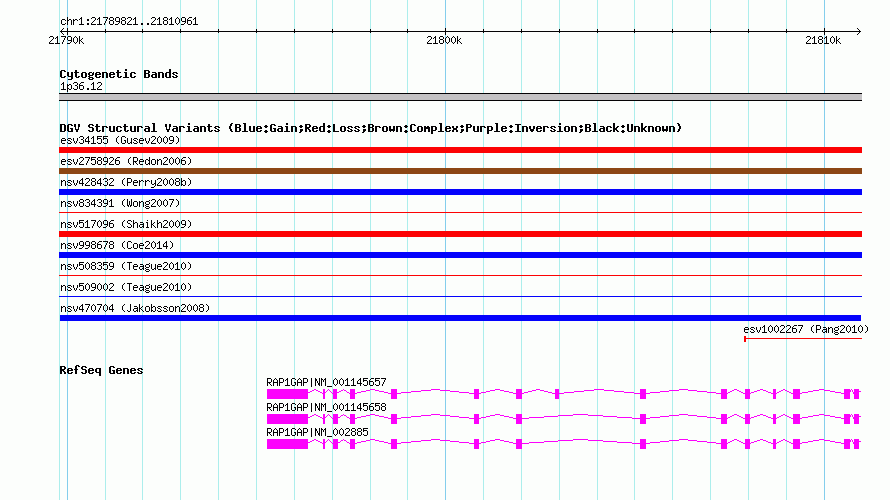
Task: Click the brown bar for esv2758926
Action: [x=460, y=171]
